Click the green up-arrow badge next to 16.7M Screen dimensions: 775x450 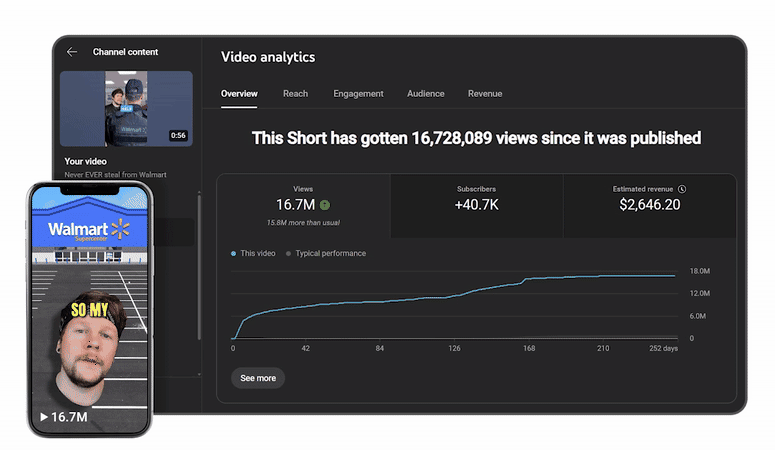(x=325, y=204)
